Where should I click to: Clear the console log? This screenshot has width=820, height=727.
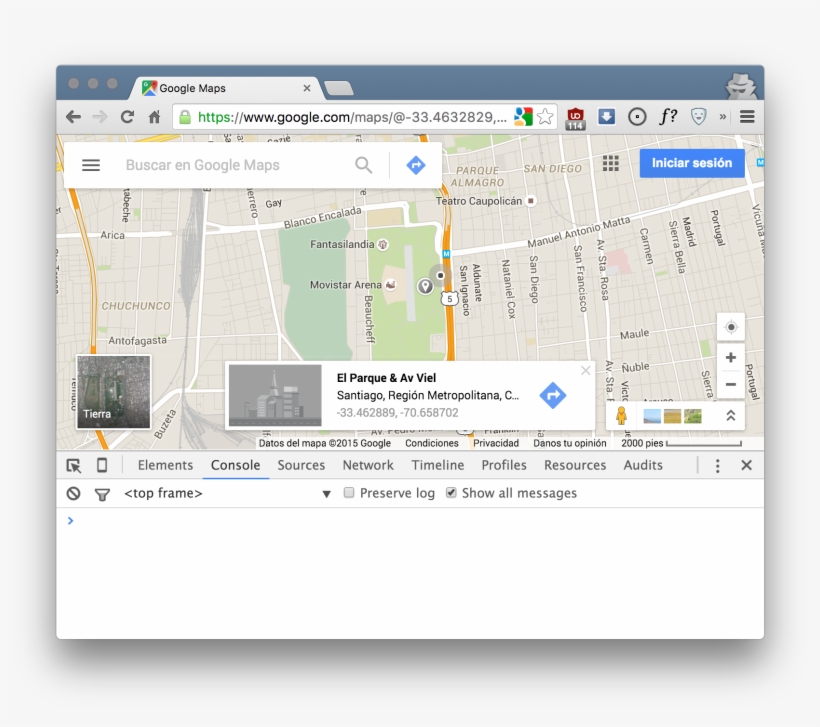[74, 493]
